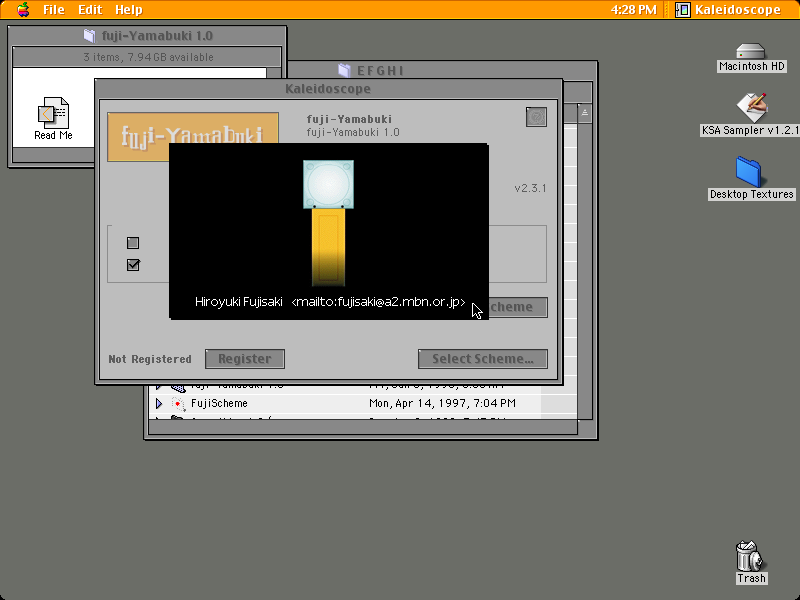Click the 3 items, 7.94 GB available header
This screenshot has height=600, width=800.
pos(148,57)
